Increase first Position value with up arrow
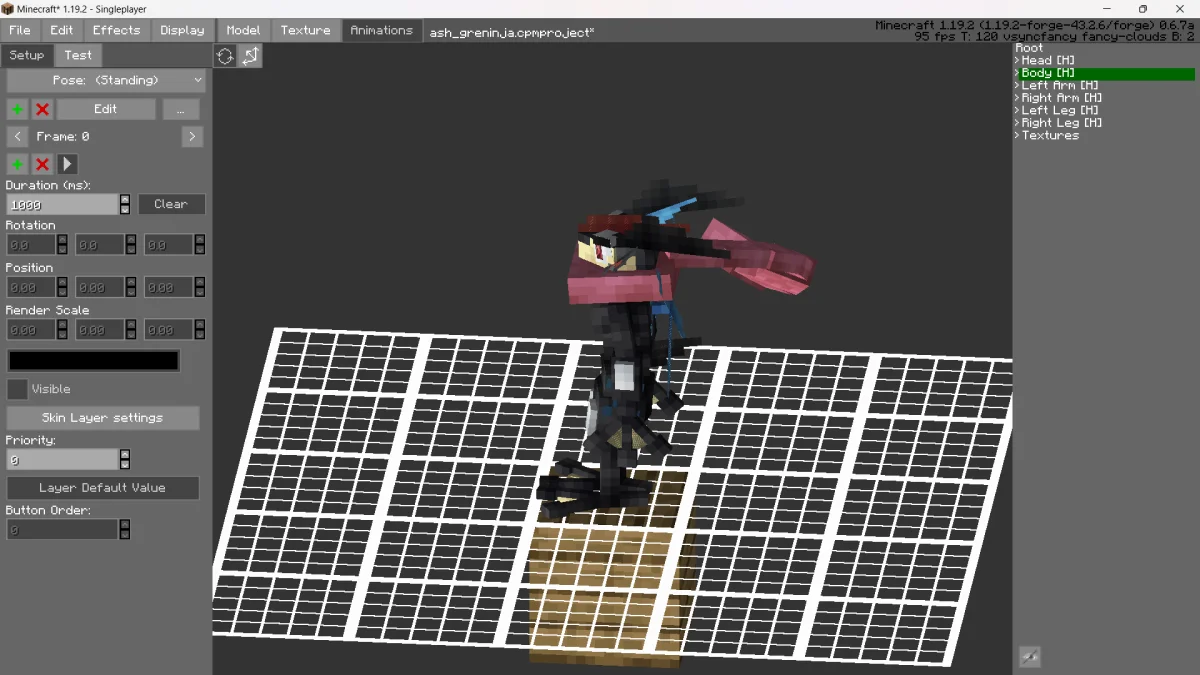This screenshot has height=675, width=1200. [x=62, y=281]
